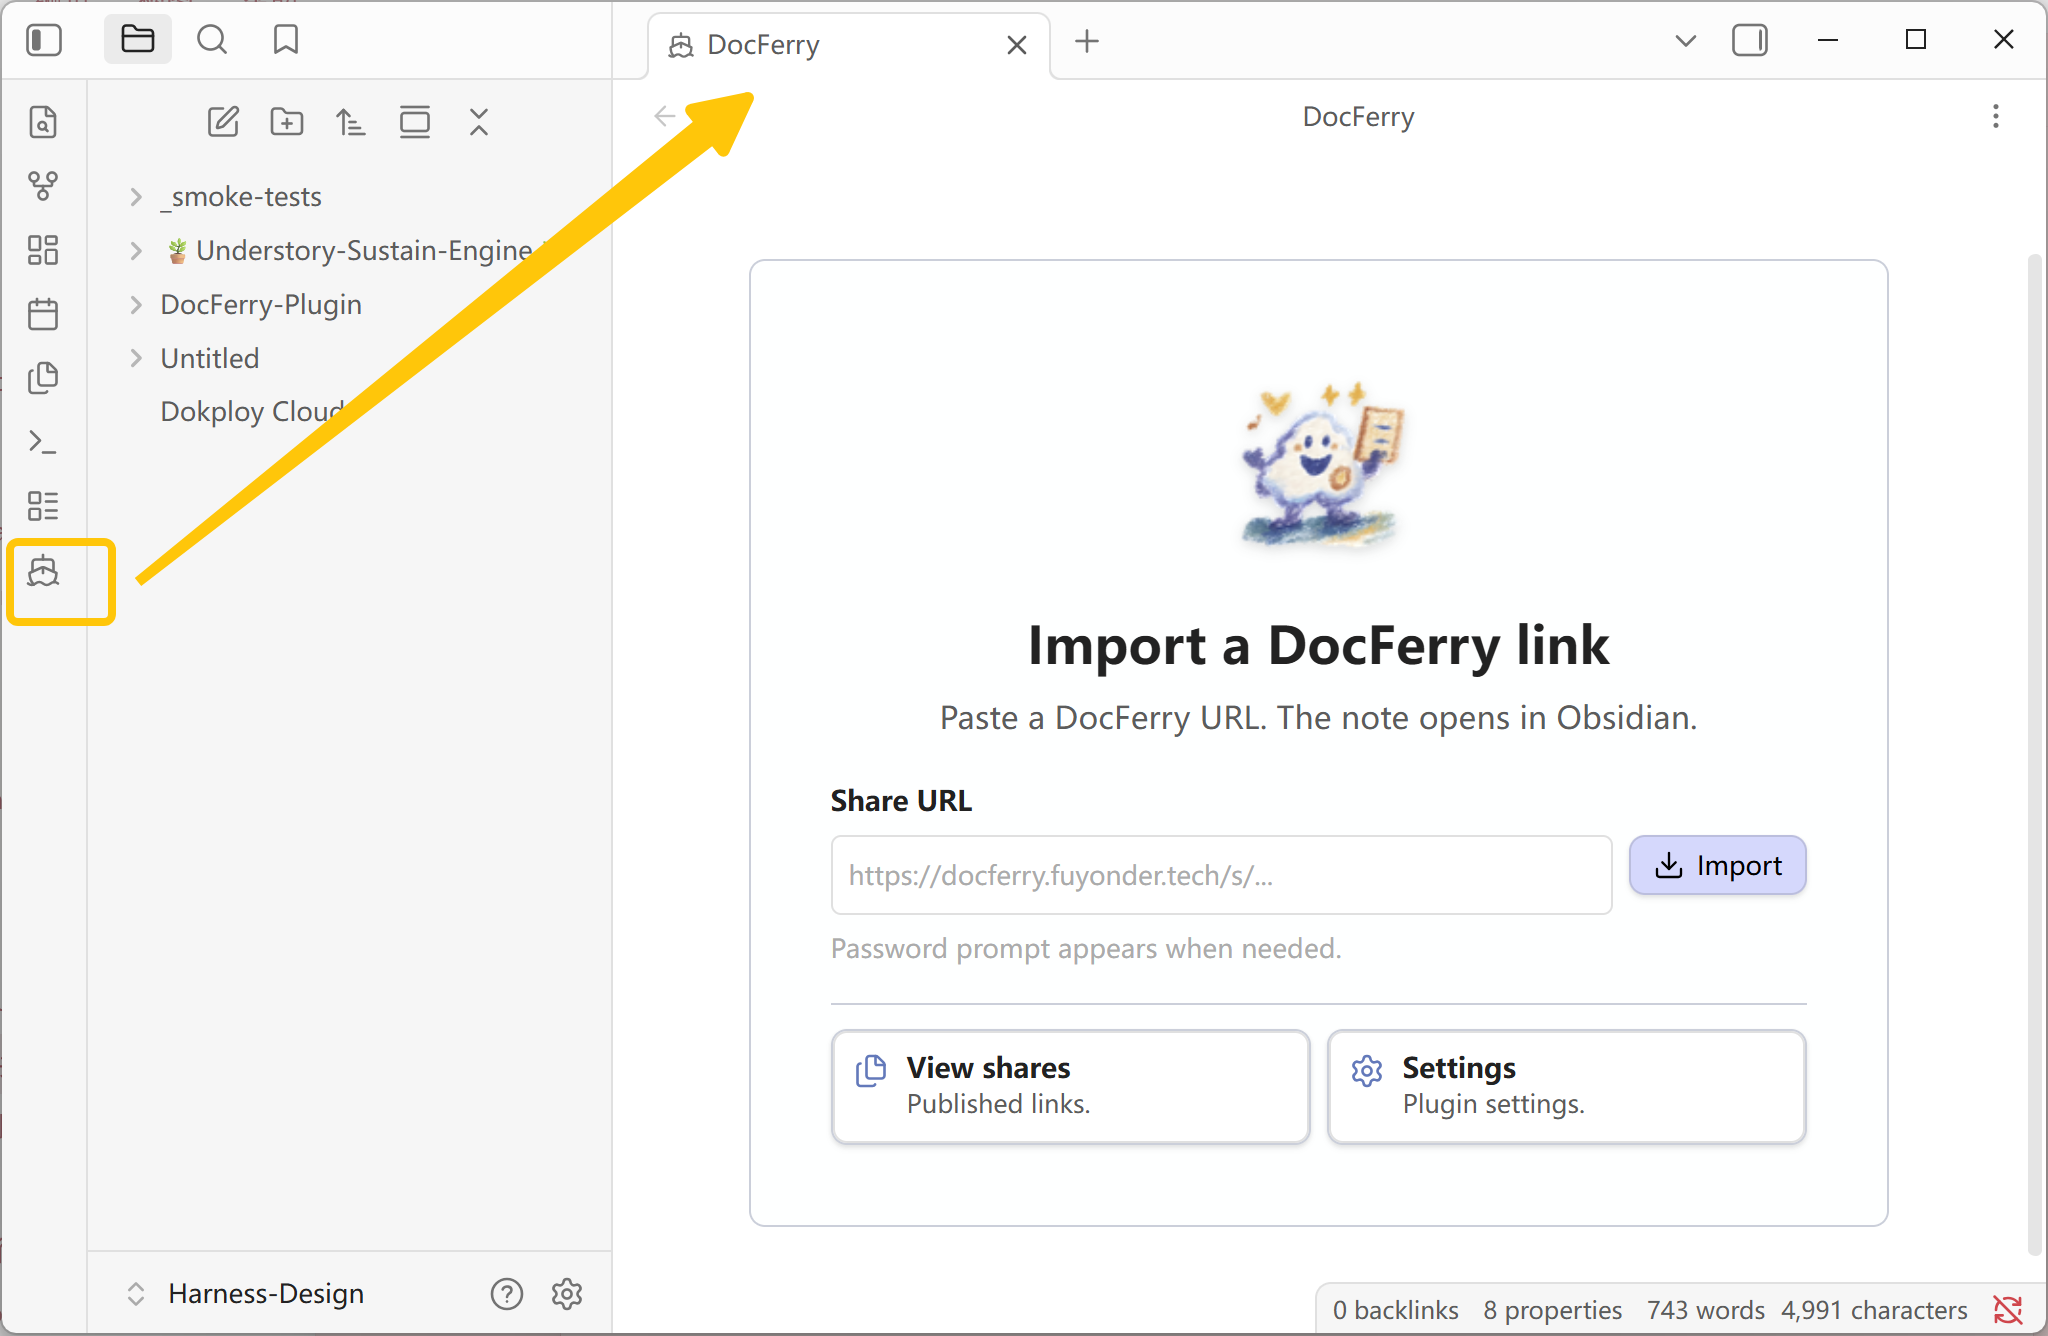
Task: Navigate back with the arrow
Action: (665, 117)
